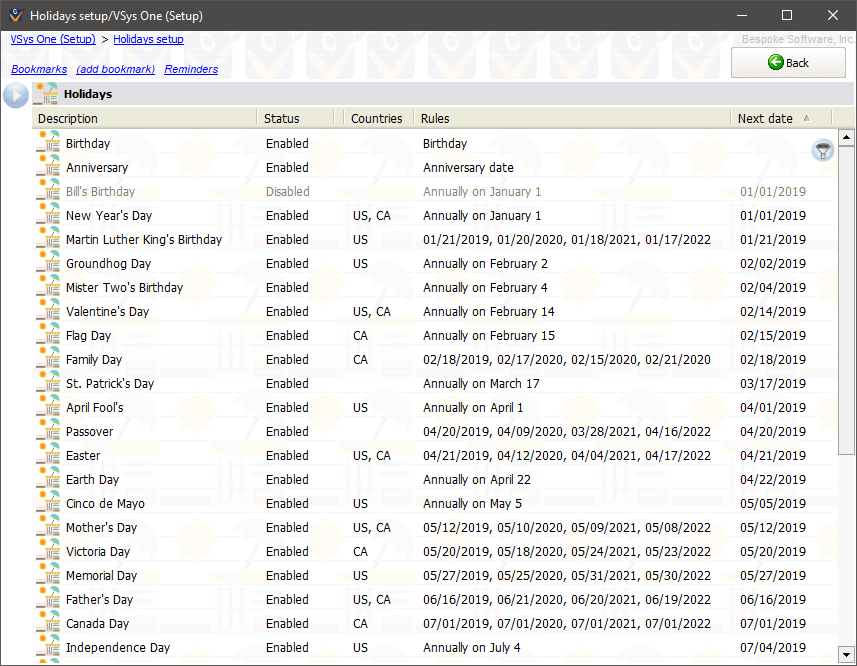
Task: Click the holiday icon beside Birthday row
Action: (x=48, y=143)
